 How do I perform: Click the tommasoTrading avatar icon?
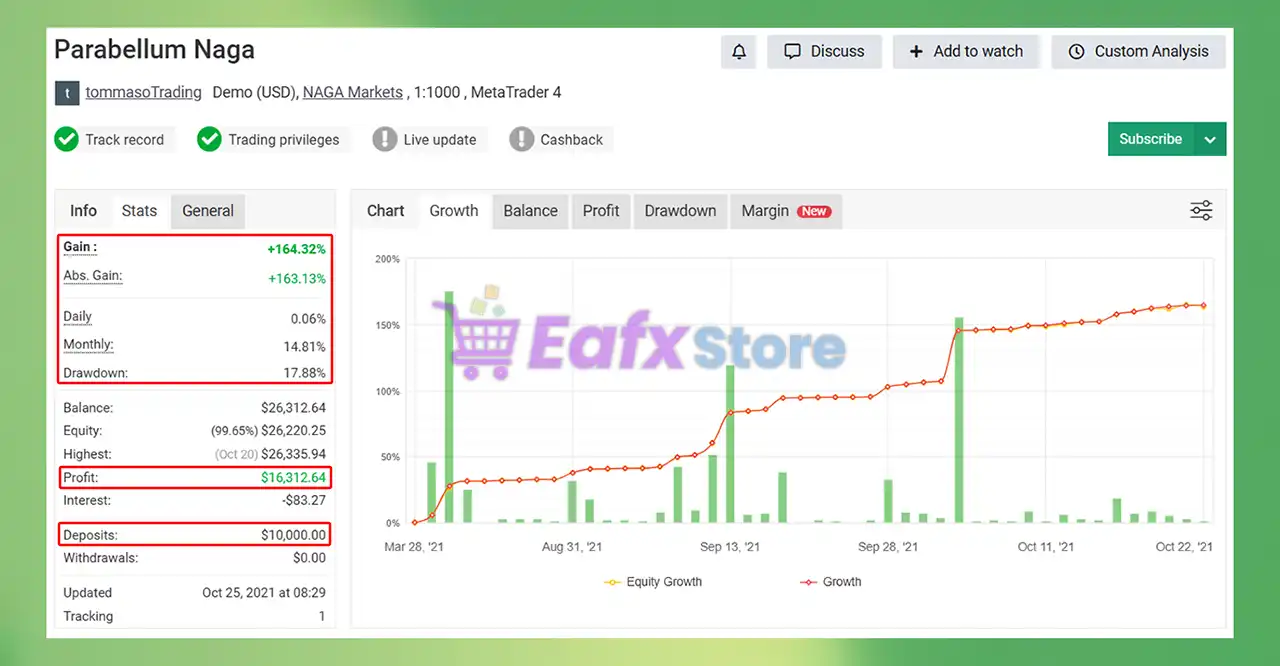[x=66, y=93]
